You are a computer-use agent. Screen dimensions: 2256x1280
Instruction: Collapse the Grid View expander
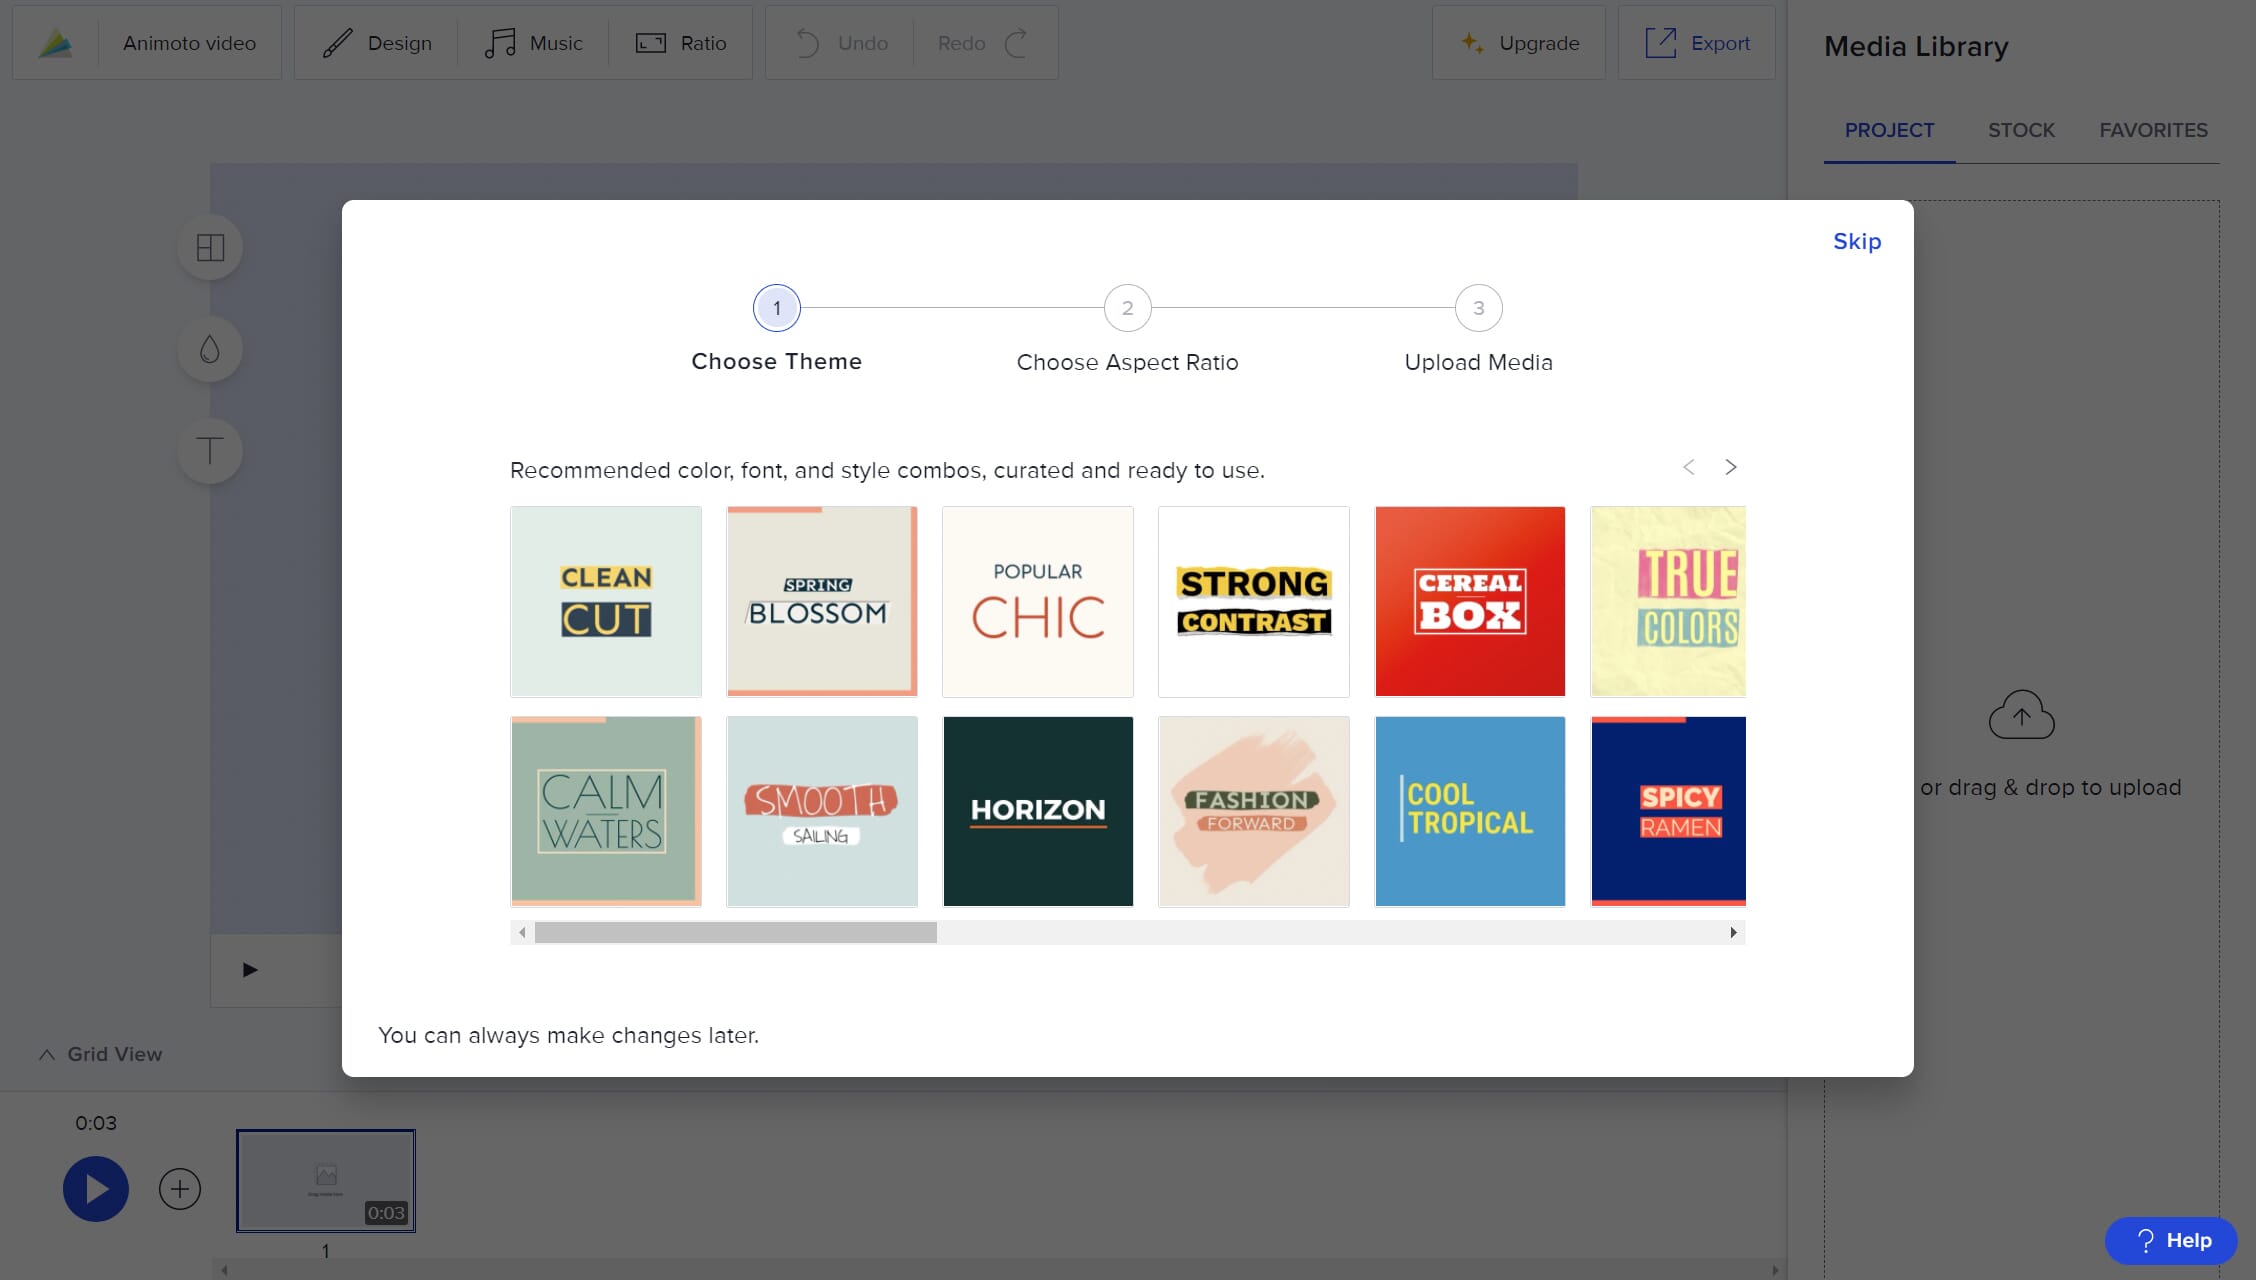[100, 1054]
